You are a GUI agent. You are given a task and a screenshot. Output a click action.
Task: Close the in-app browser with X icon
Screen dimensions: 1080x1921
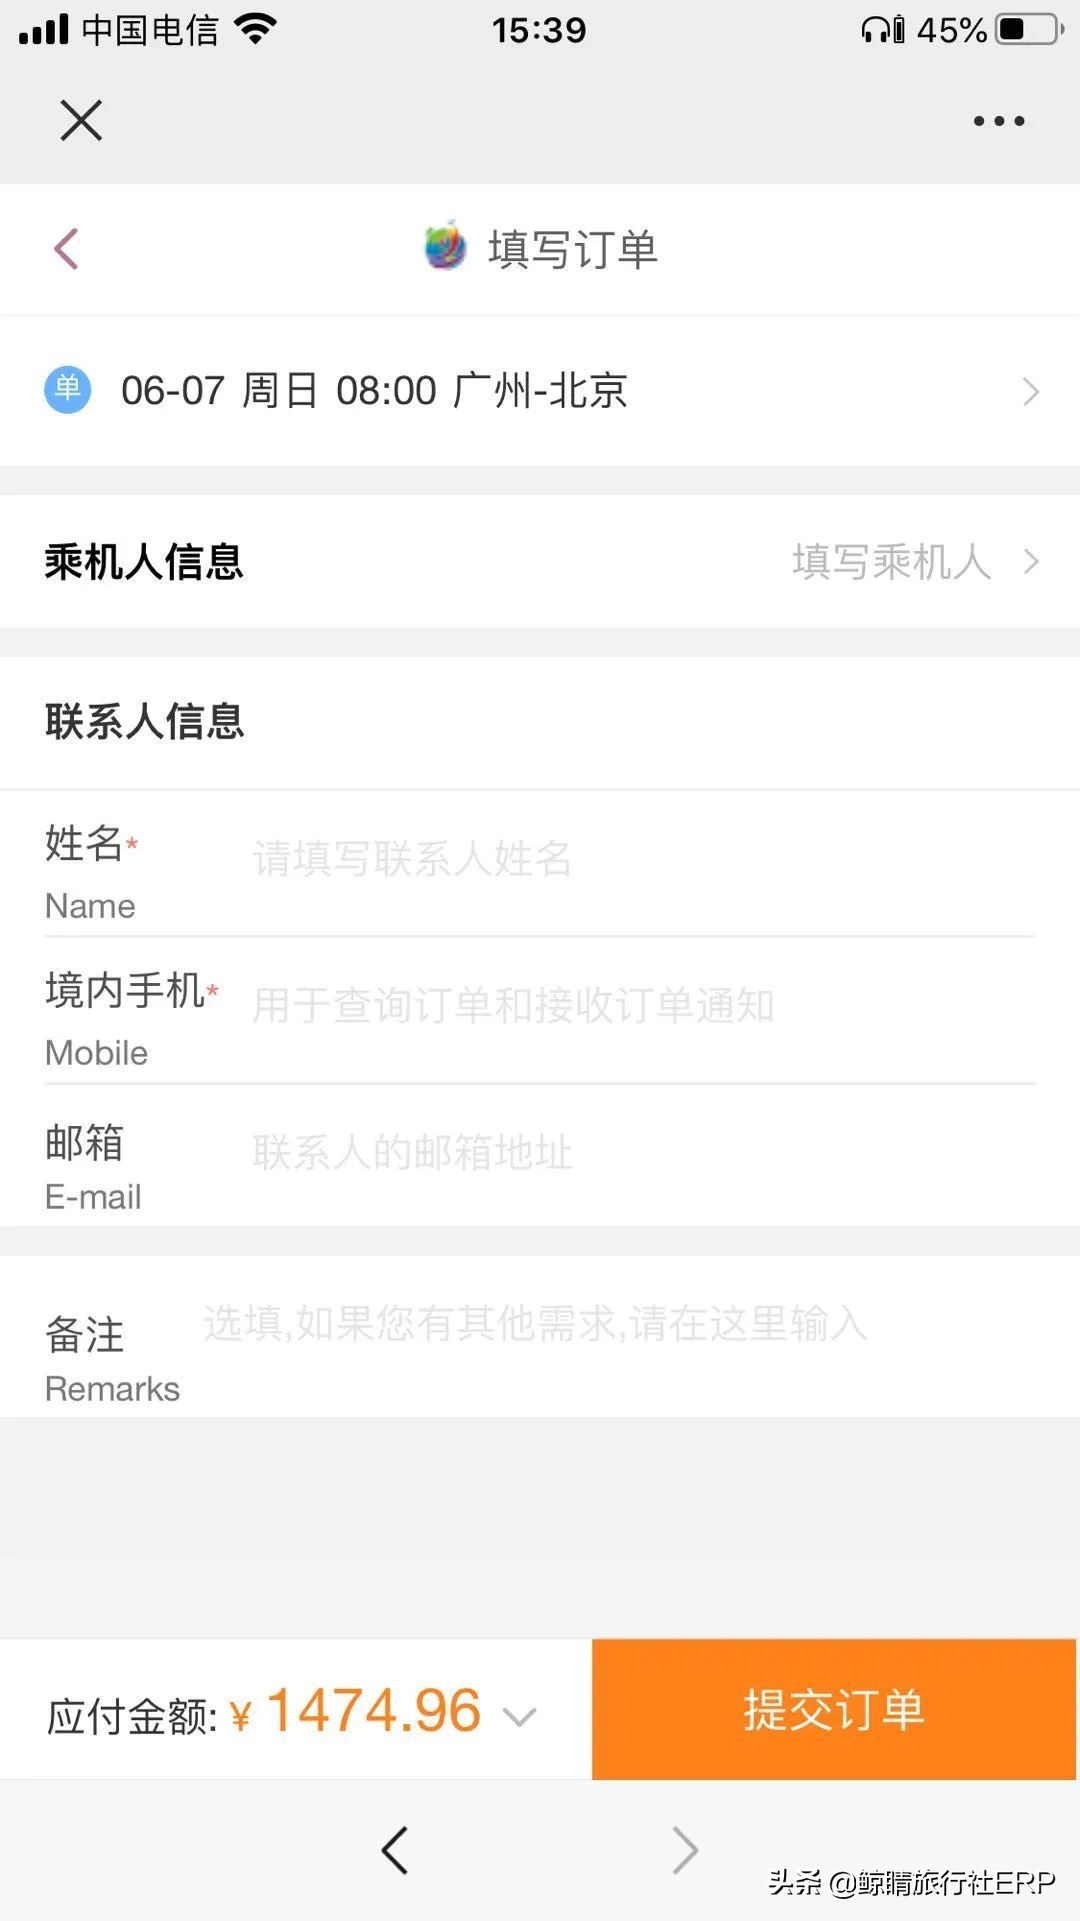pos(81,121)
